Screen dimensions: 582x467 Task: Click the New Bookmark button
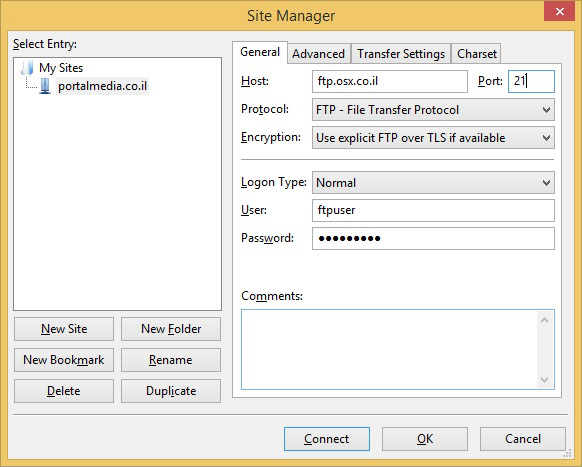(x=64, y=360)
